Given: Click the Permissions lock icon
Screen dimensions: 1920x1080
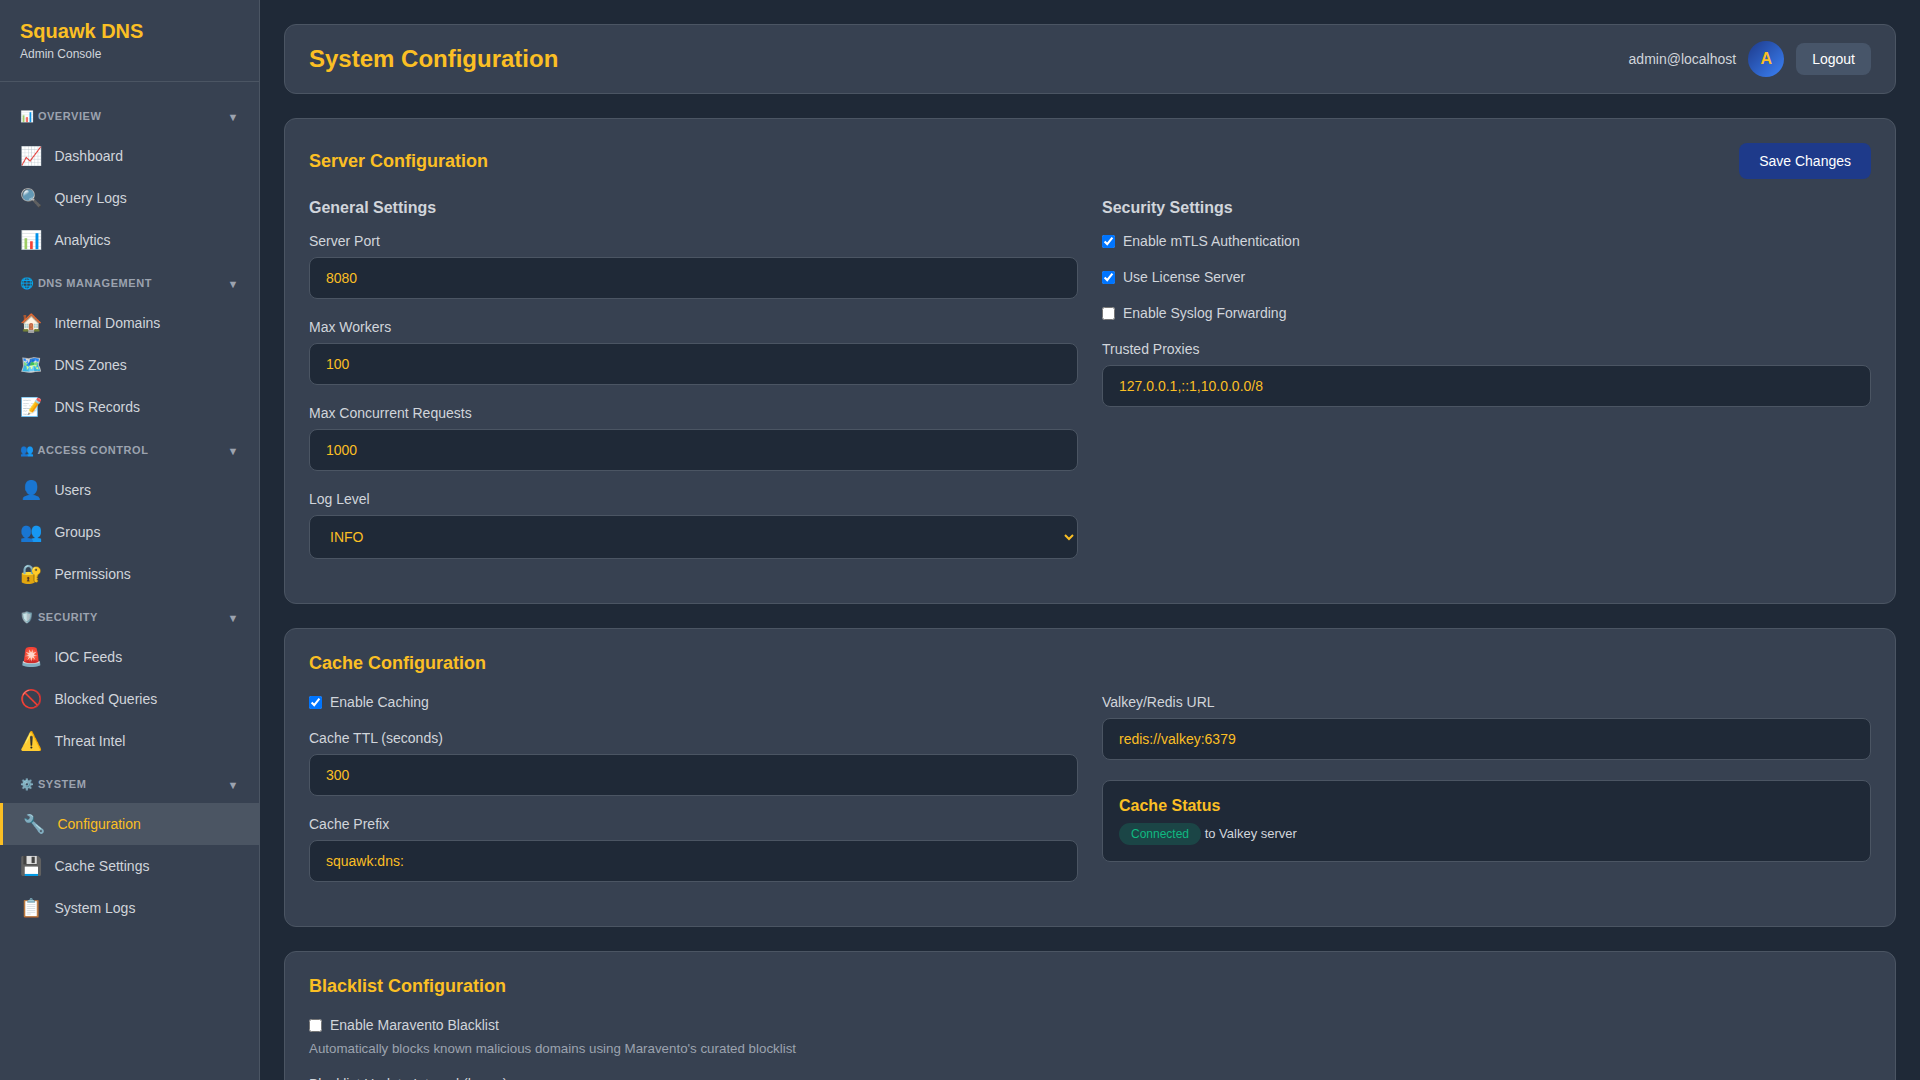Looking at the screenshot, I should (x=31, y=574).
